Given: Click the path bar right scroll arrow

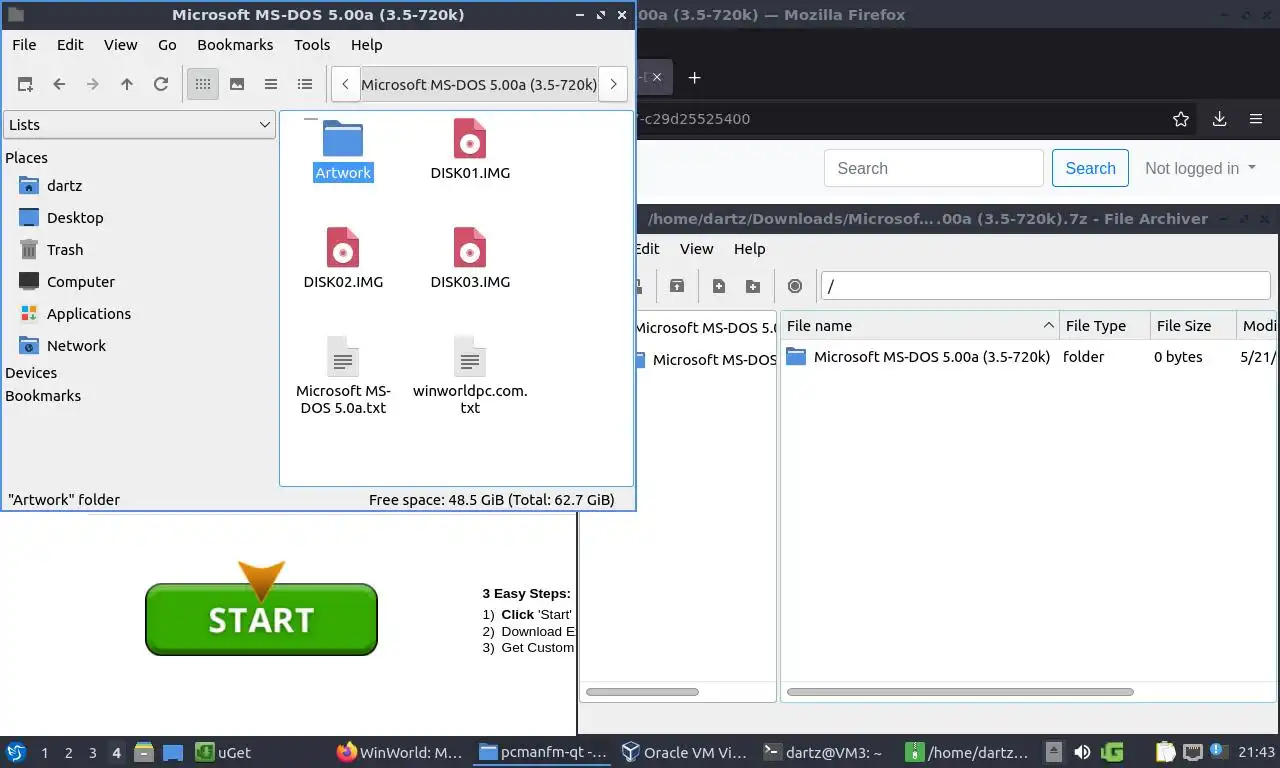Looking at the screenshot, I should point(613,85).
